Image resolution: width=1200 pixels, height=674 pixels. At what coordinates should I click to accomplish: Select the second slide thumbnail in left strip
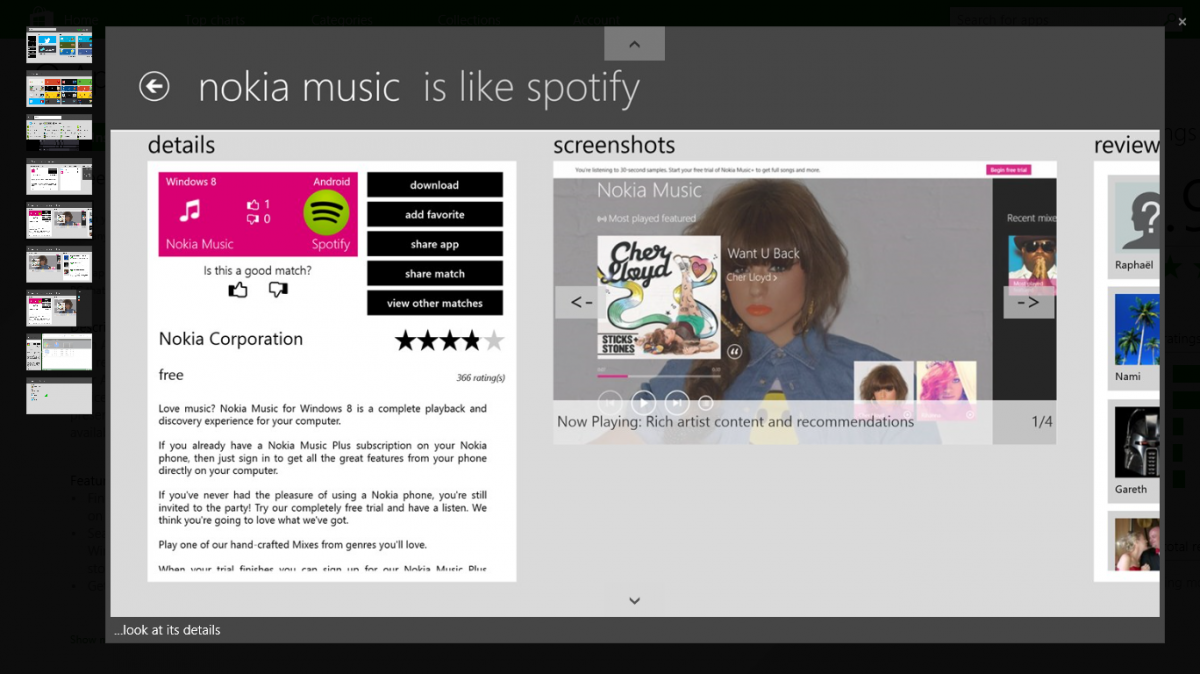(59, 89)
